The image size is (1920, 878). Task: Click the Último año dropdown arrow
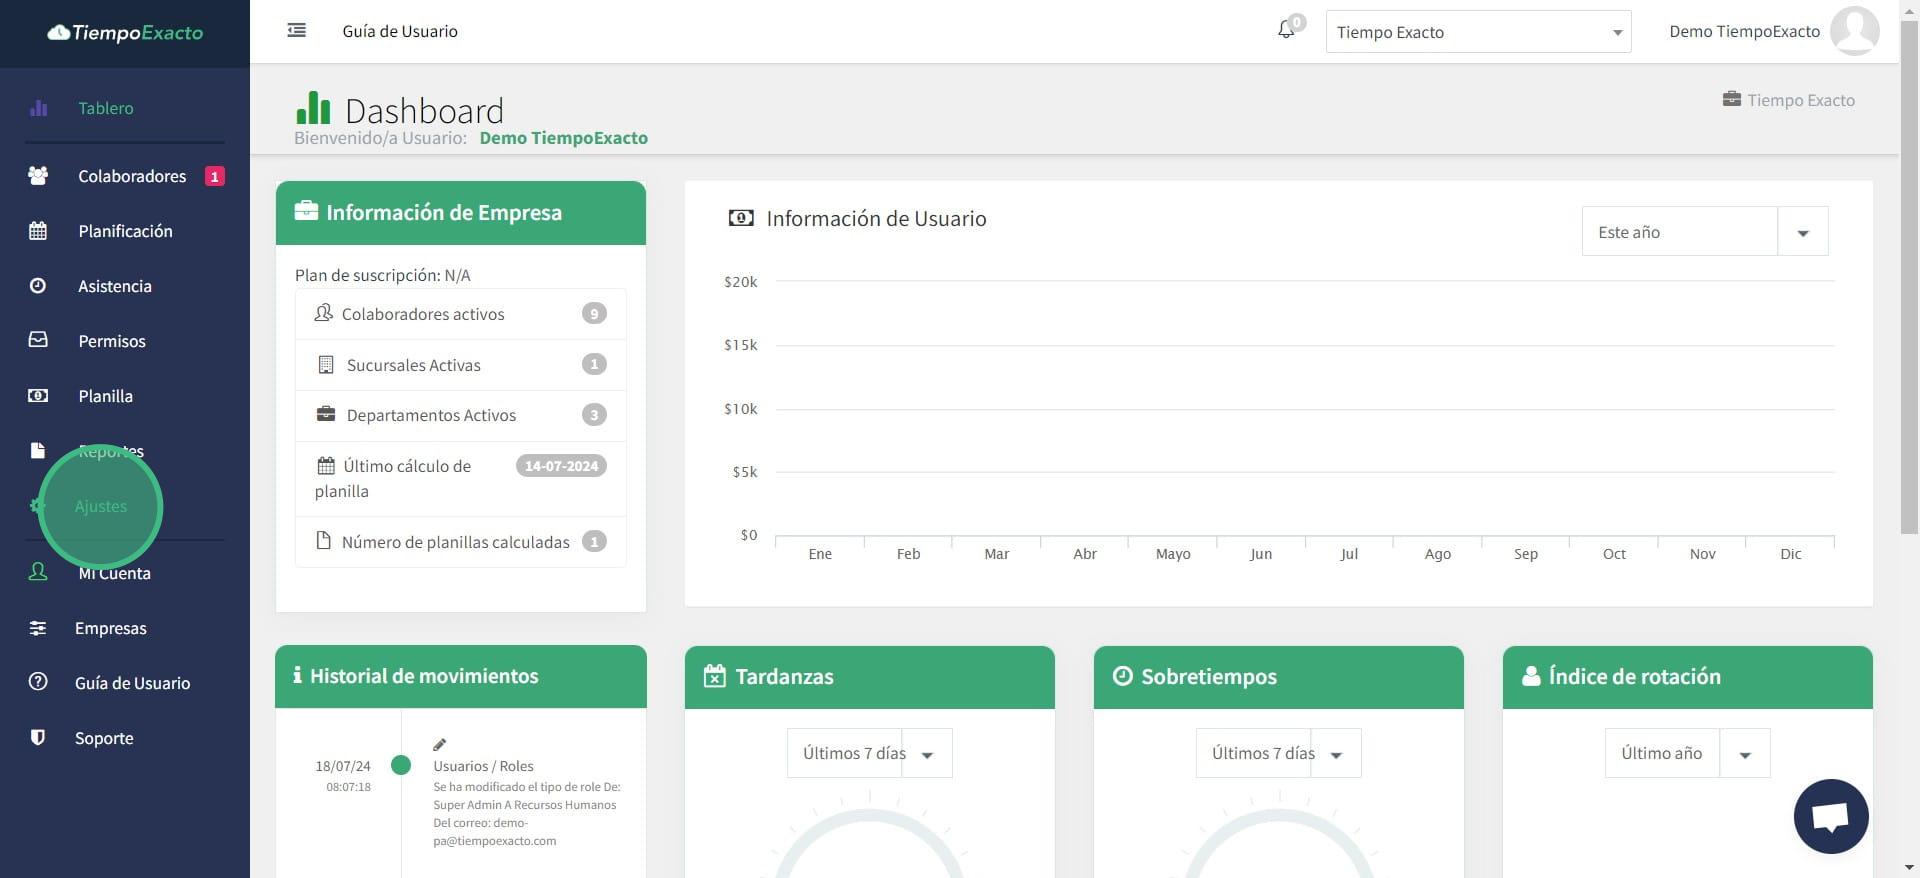tap(1745, 754)
